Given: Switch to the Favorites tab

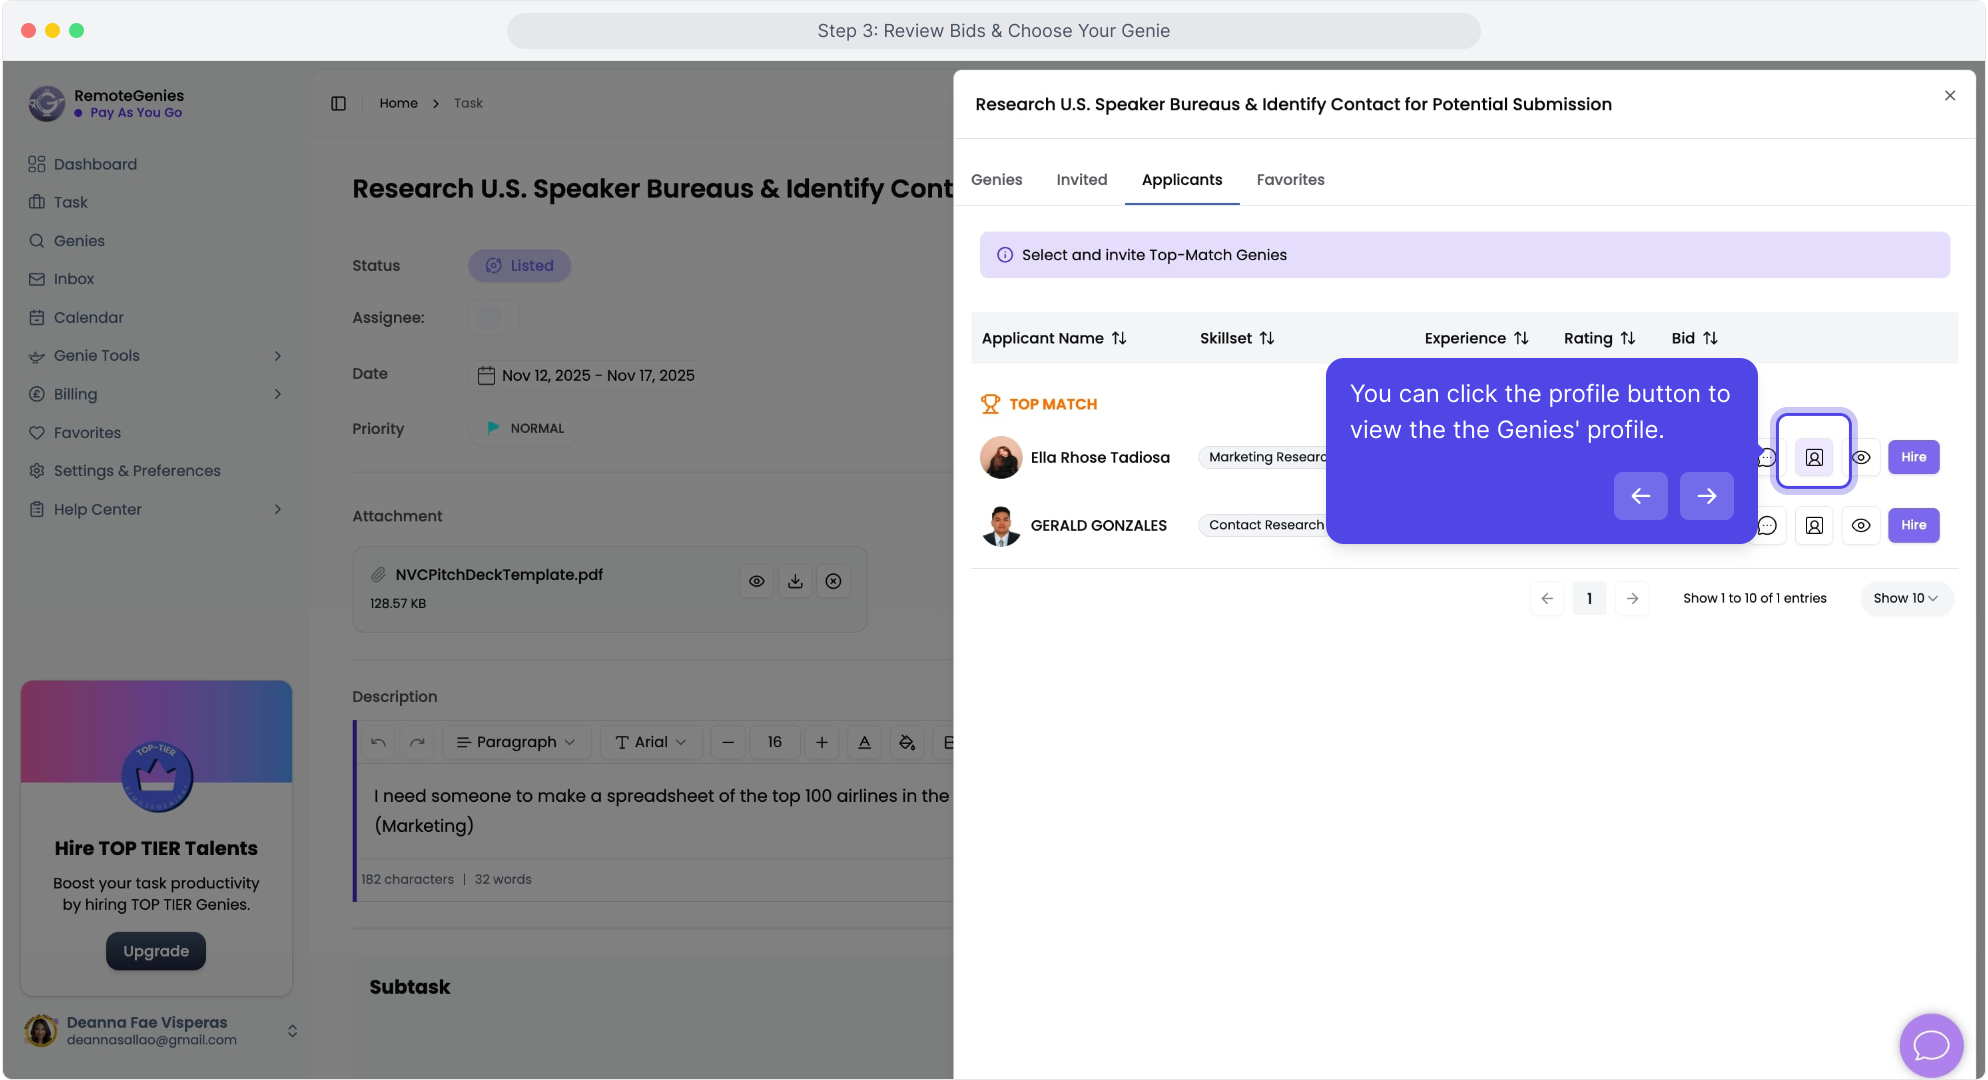Looking at the screenshot, I should click(1290, 180).
